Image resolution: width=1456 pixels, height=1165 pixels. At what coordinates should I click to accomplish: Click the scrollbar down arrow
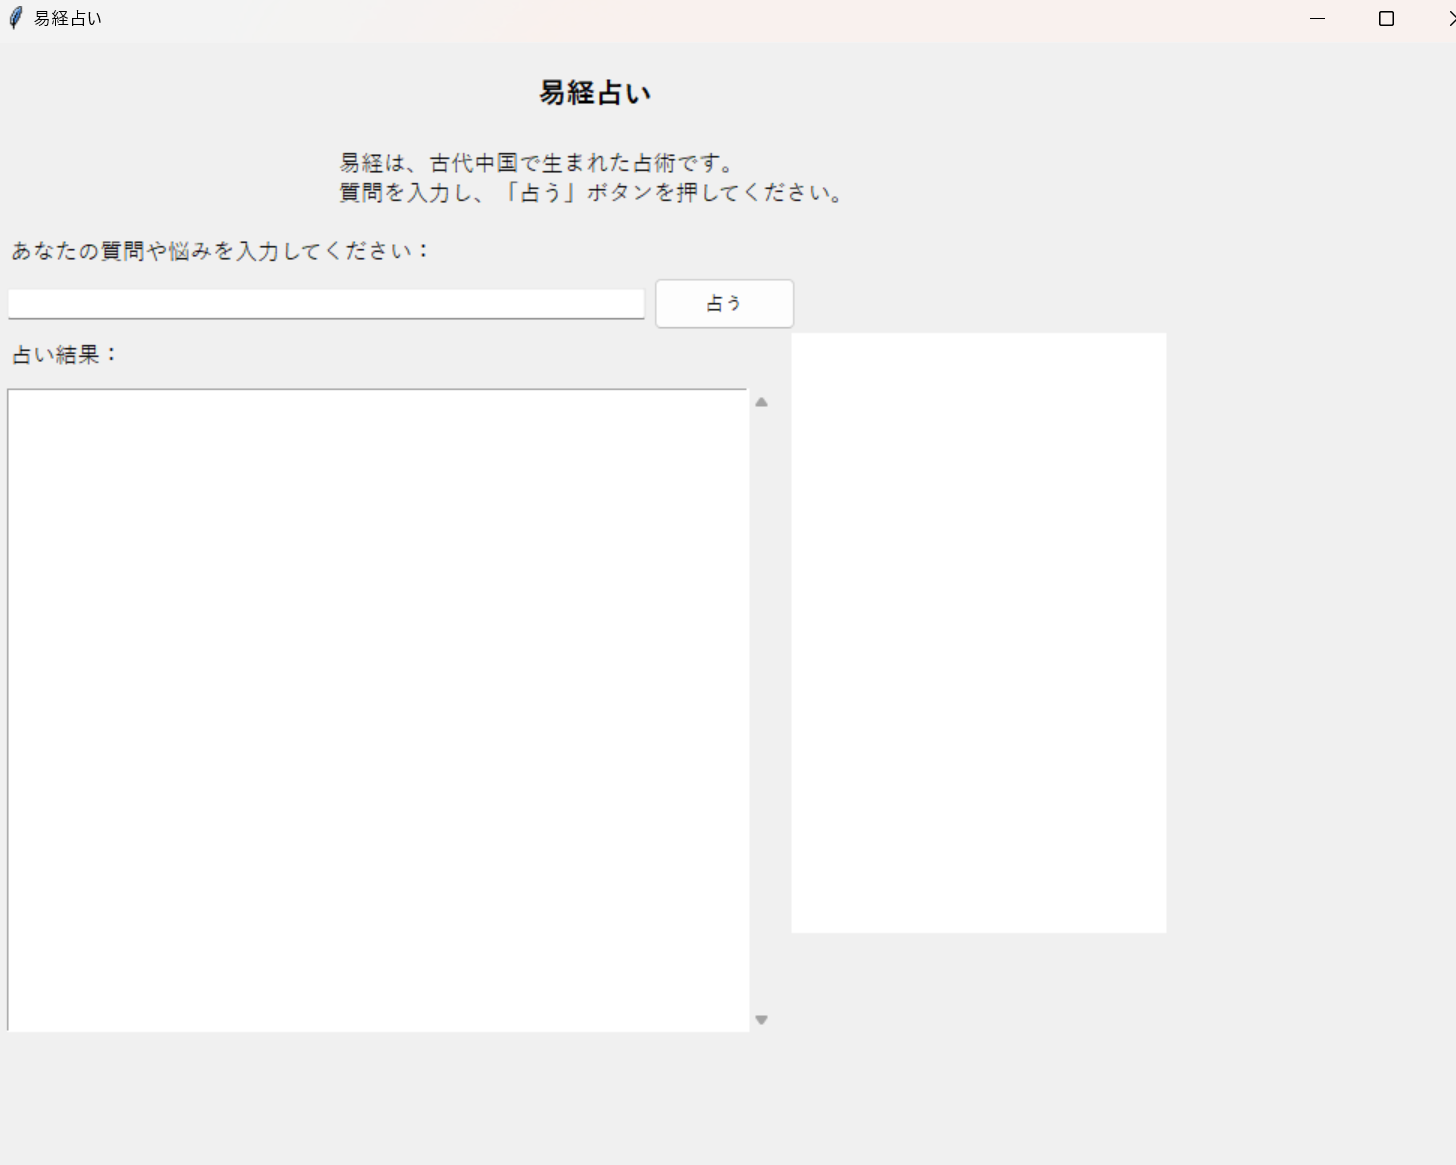(761, 1020)
